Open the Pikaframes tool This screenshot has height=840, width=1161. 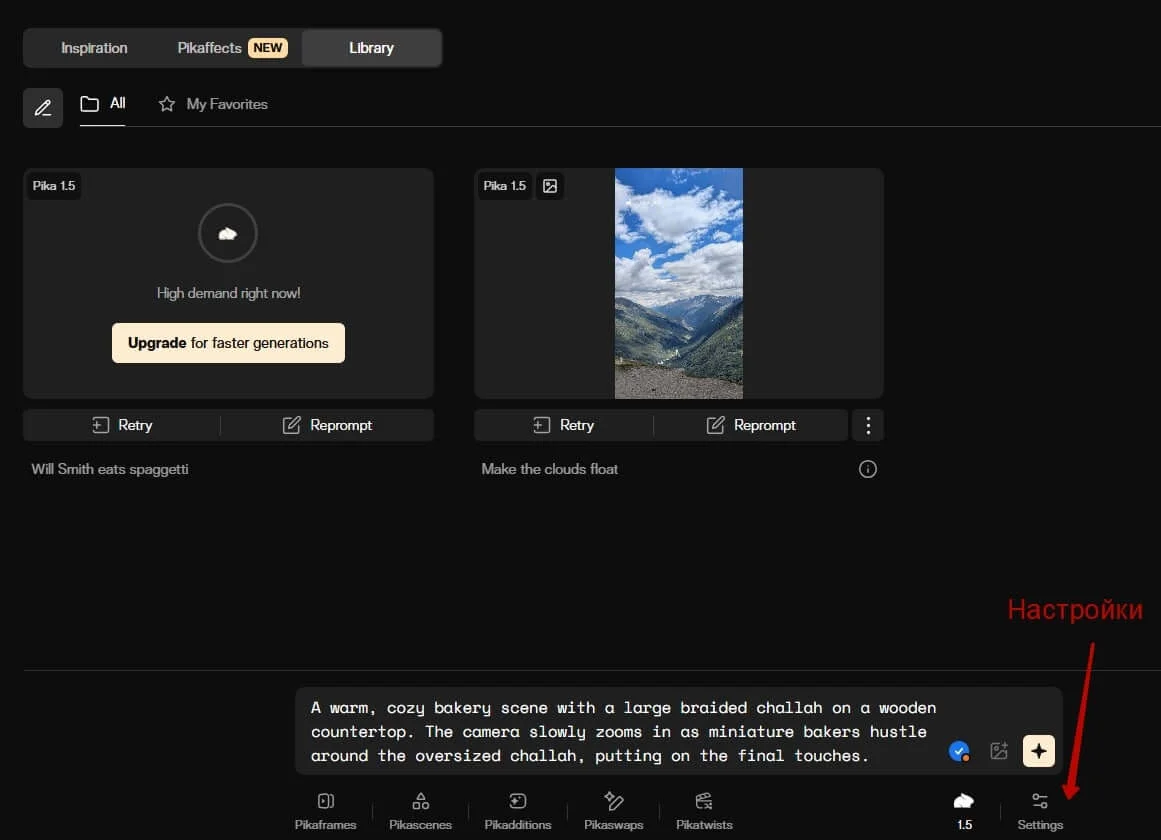tap(325, 810)
